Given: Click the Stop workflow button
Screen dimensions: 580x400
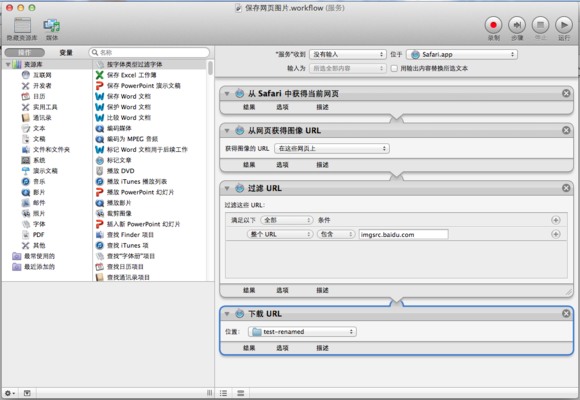Looking at the screenshot, I should click(540, 25).
